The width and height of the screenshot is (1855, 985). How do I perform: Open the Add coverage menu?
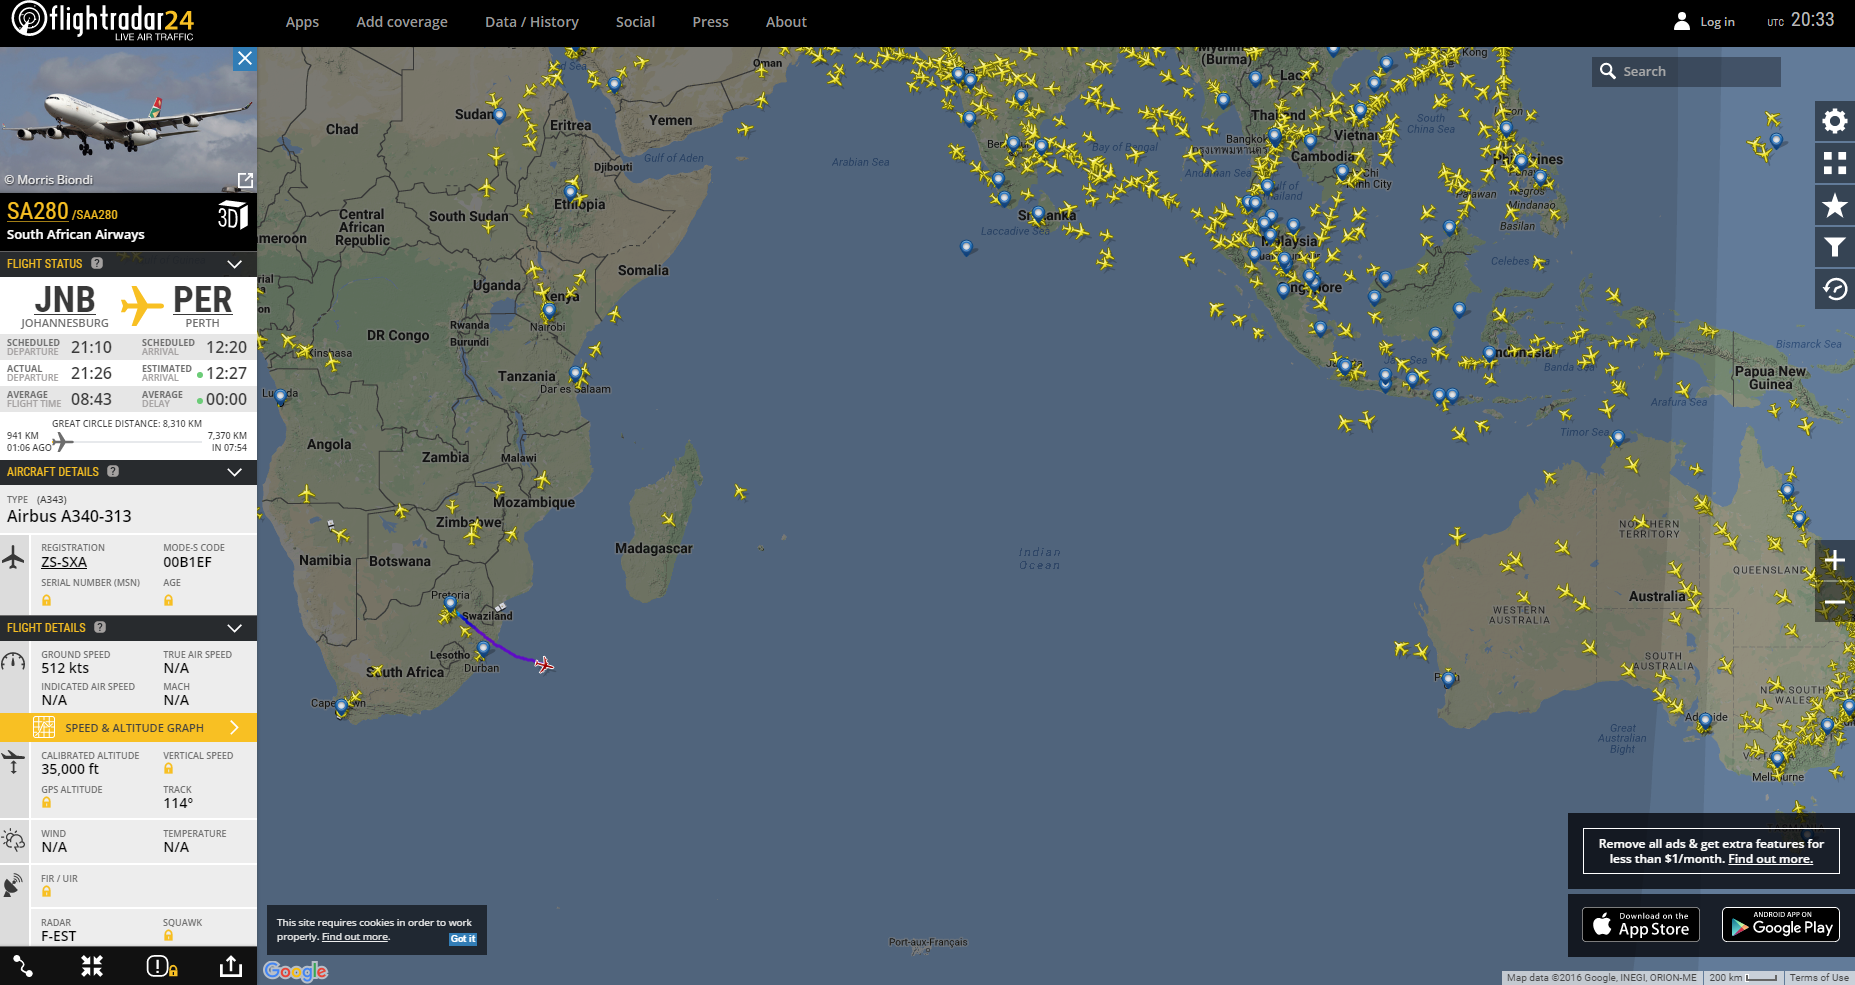pyautogui.click(x=402, y=22)
